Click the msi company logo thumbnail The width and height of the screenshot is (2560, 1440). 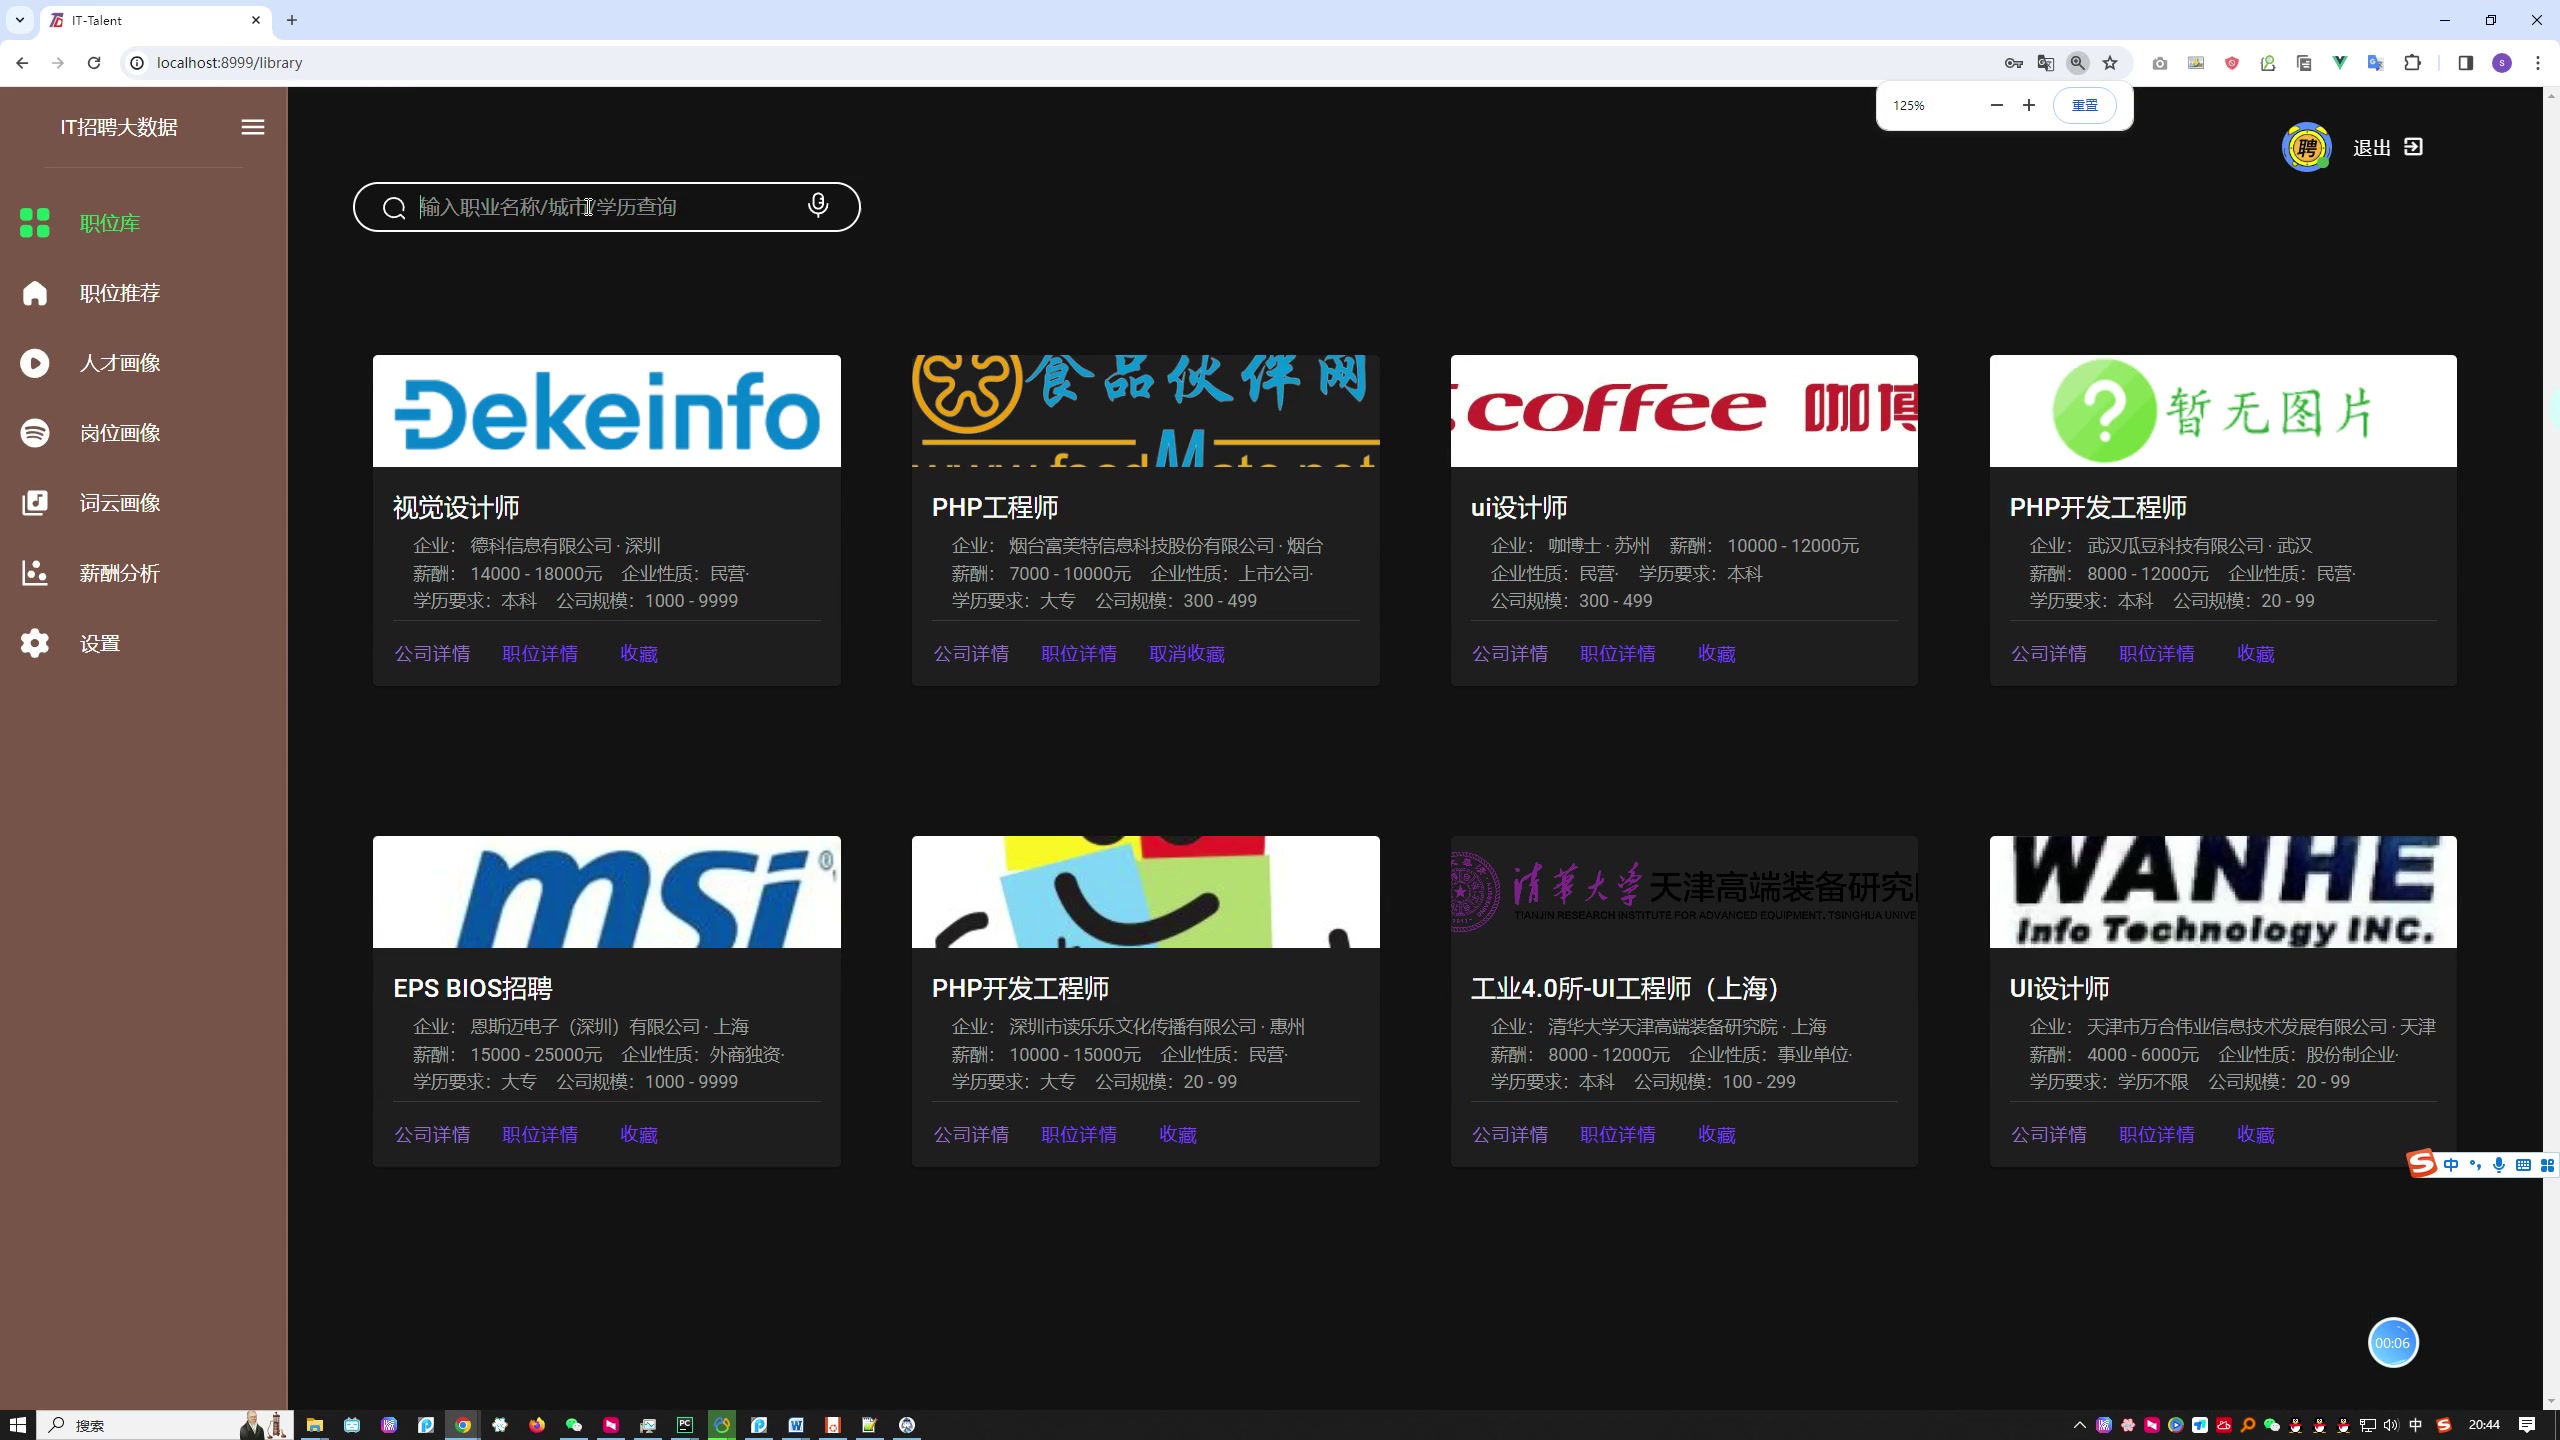606,892
